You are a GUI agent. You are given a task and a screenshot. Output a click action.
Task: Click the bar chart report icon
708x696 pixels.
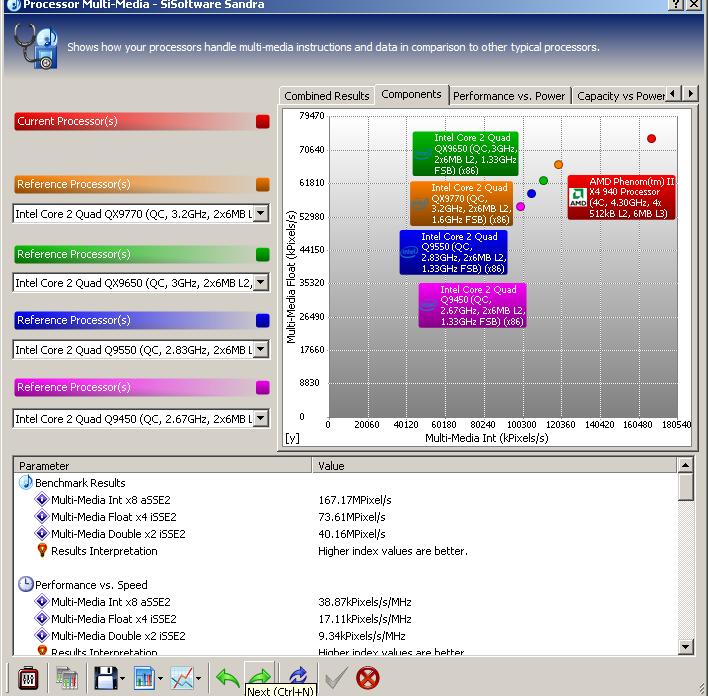pos(144,678)
